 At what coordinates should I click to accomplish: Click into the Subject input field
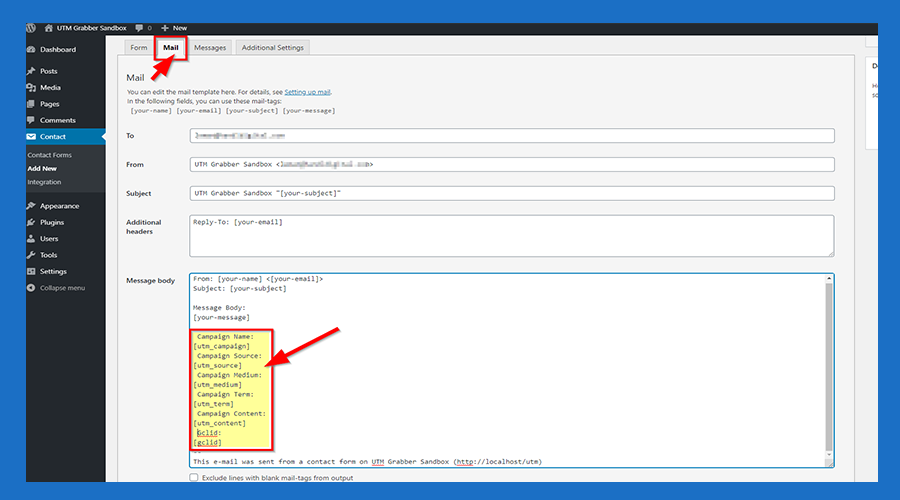pos(511,193)
